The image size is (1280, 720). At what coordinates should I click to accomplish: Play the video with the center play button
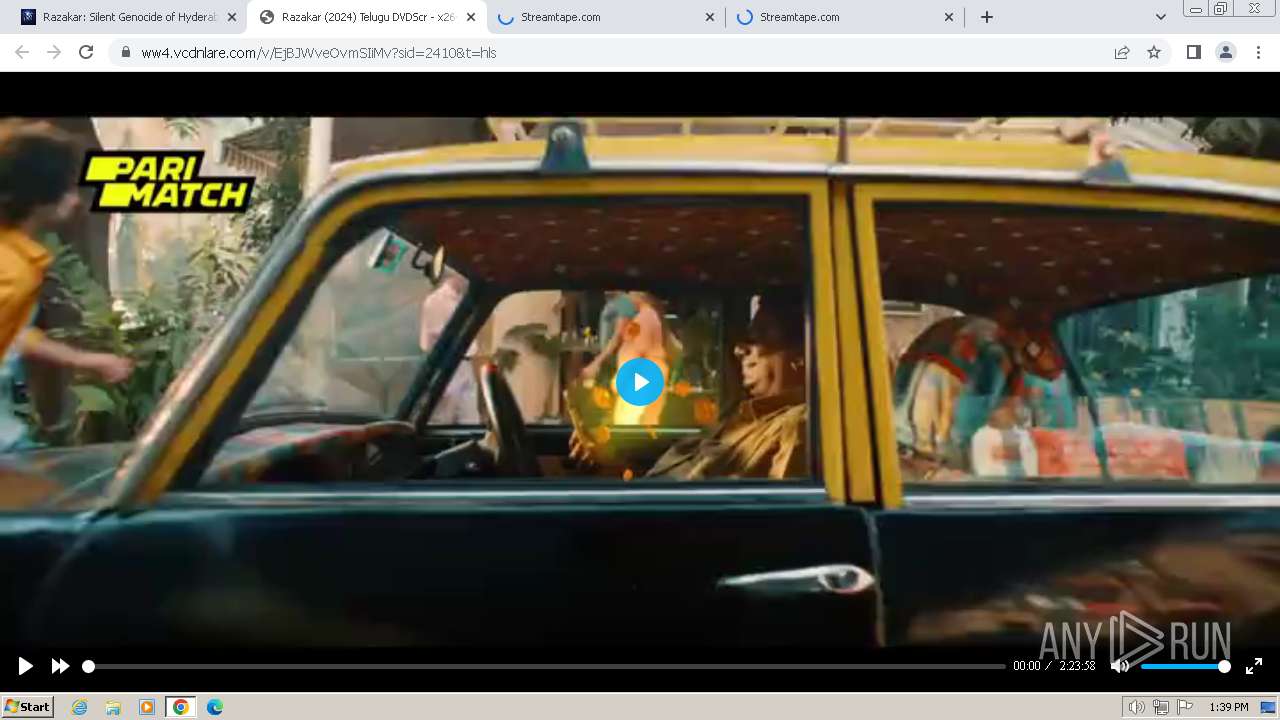click(x=640, y=382)
